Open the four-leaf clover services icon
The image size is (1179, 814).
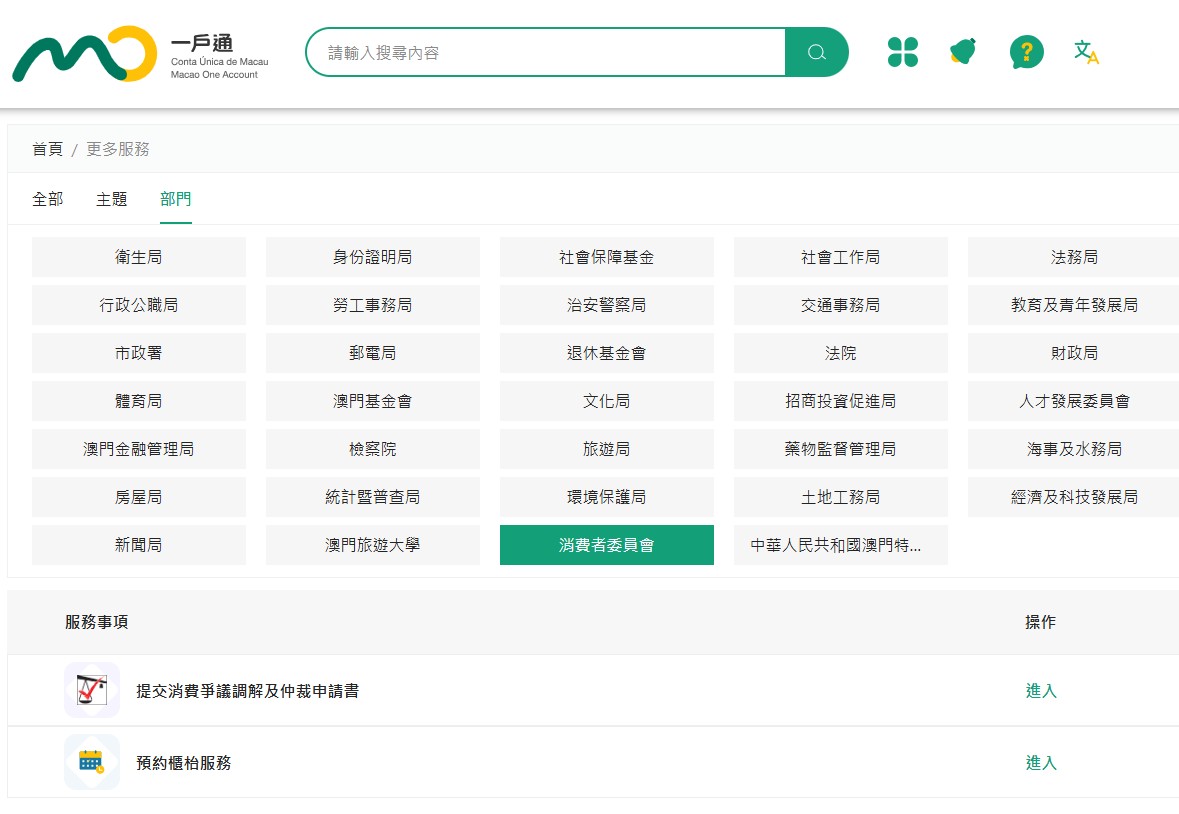pyautogui.click(x=902, y=52)
